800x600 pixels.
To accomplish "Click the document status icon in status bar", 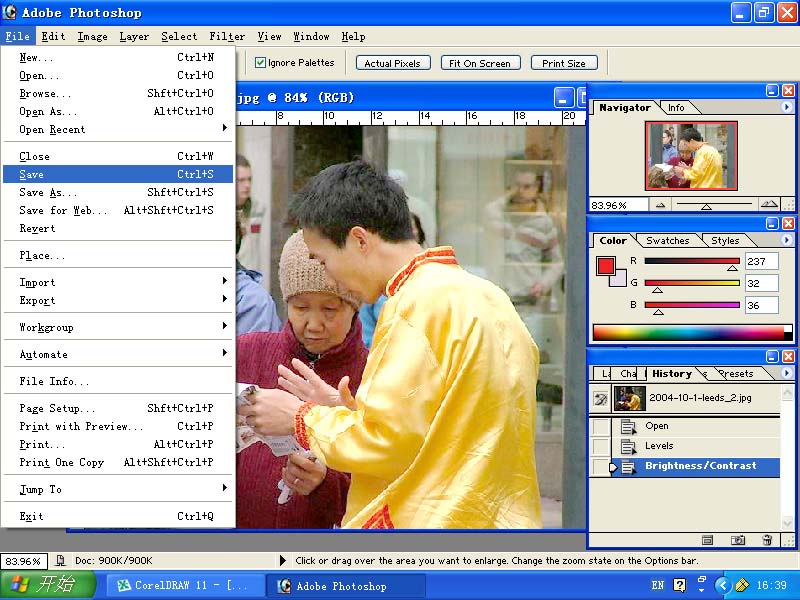I will (x=61, y=561).
